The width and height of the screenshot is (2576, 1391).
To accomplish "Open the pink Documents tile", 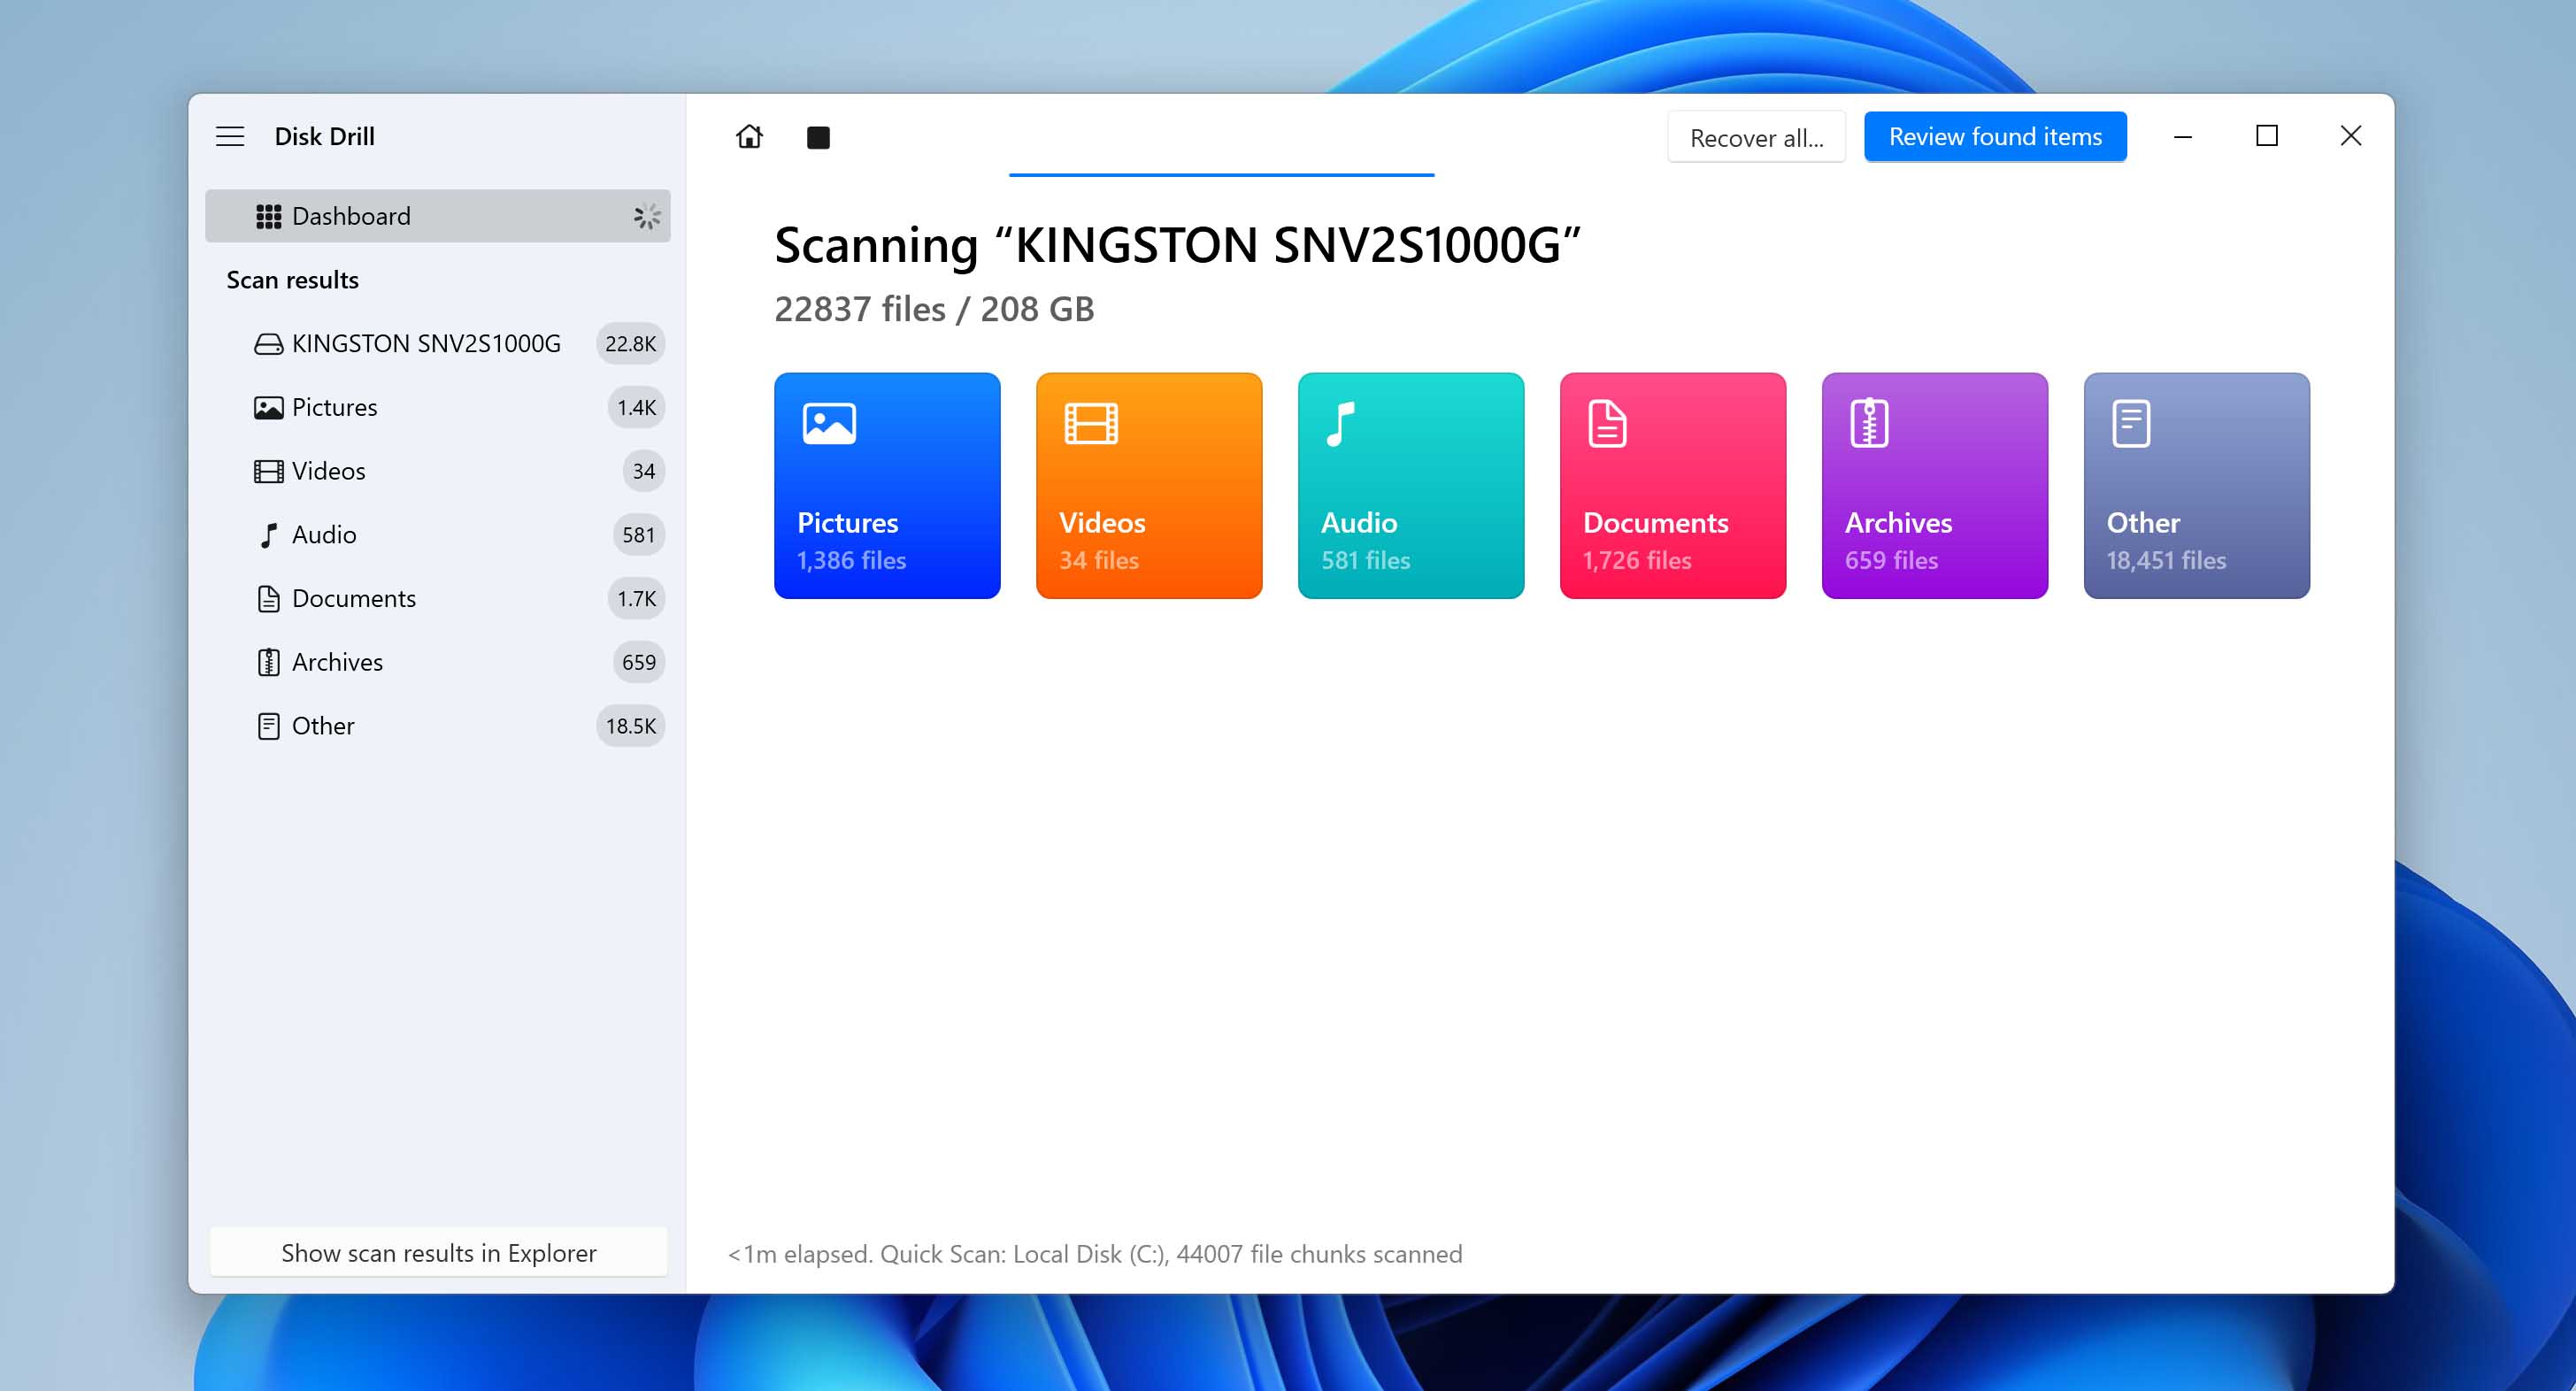I will point(1673,486).
